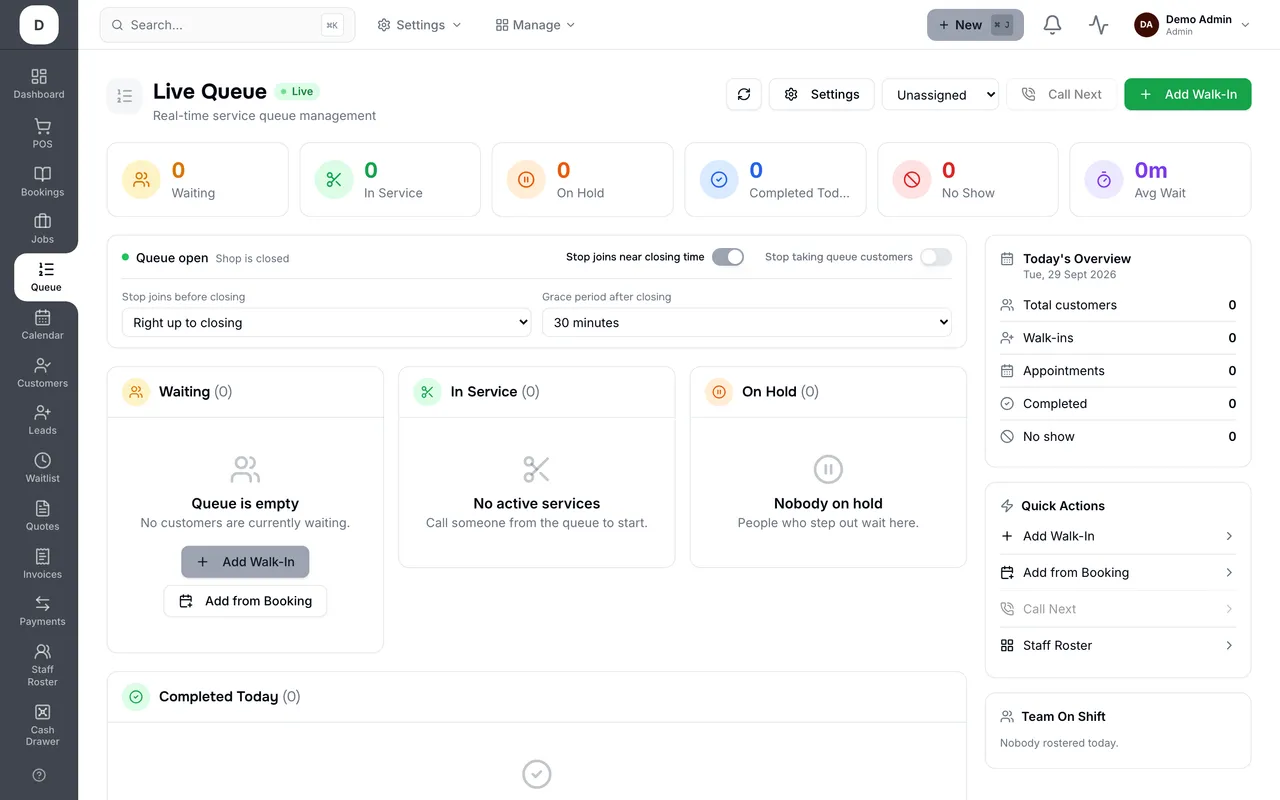
Task: Open the notifications bell
Action: pos(1052,25)
